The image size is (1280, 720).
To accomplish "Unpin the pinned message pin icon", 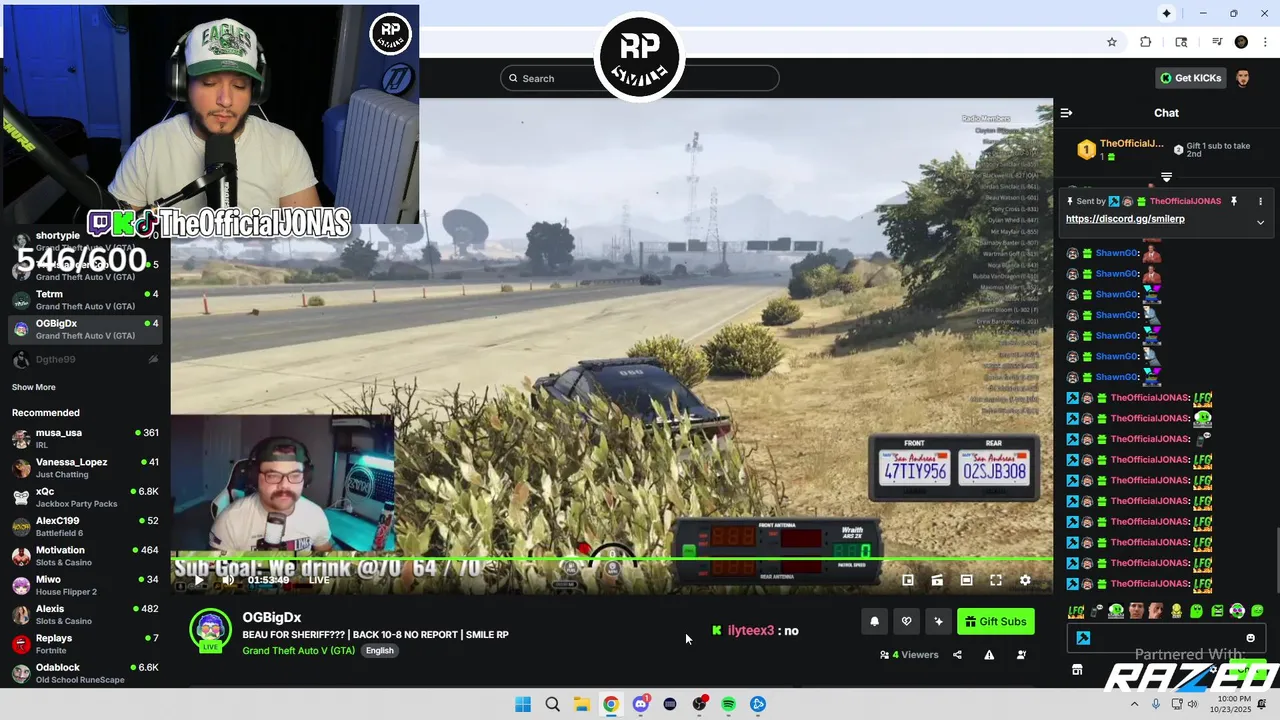I will (x=1234, y=201).
